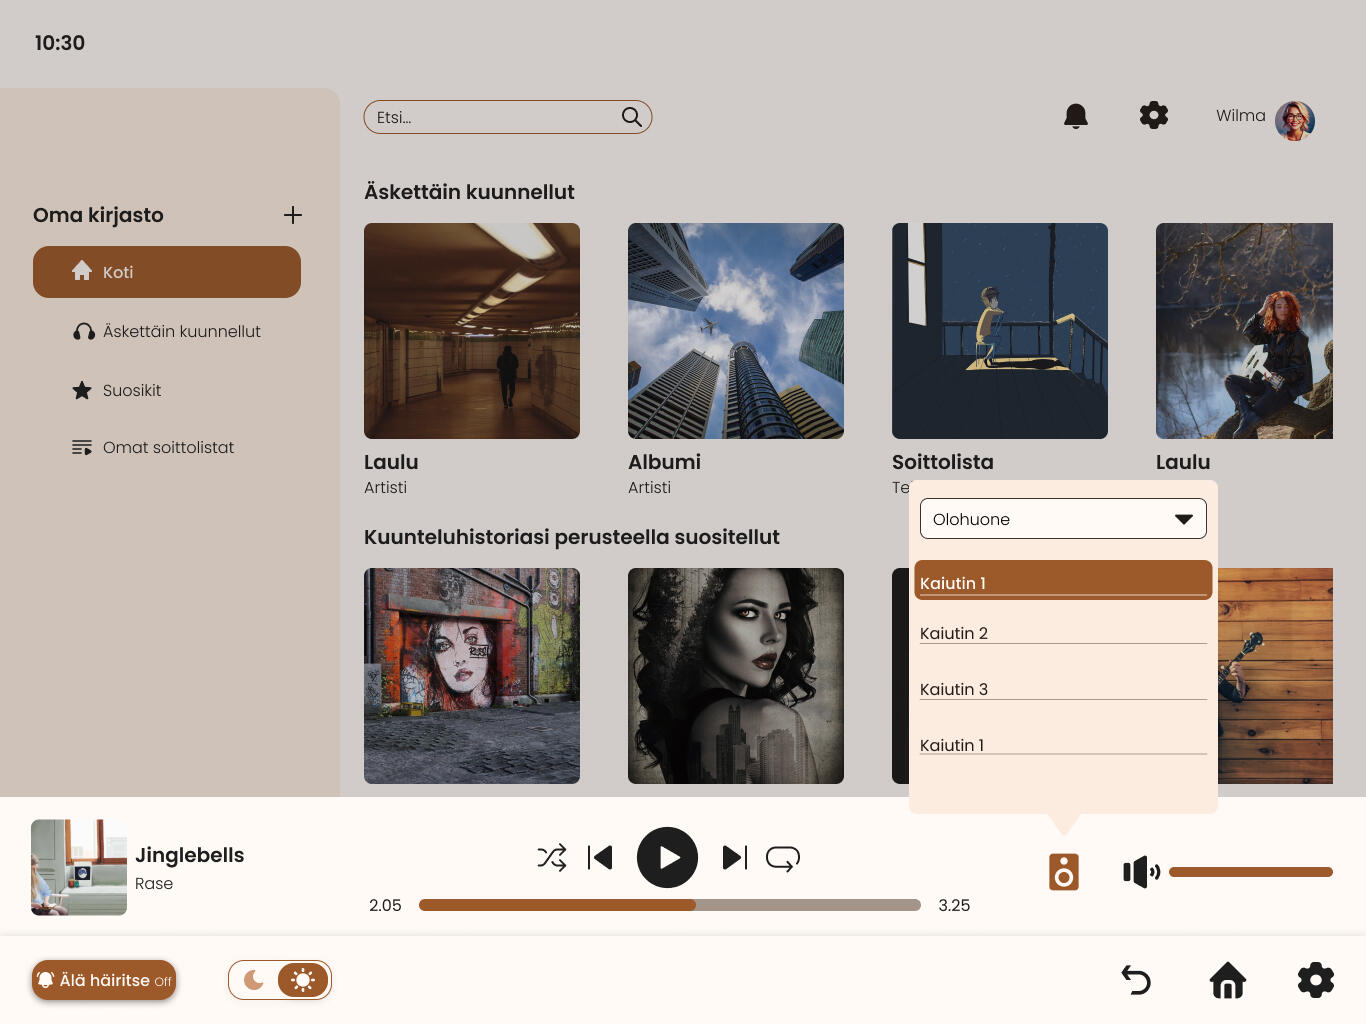This screenshot has height=1024, width=1366.
Task: Click the Jinglebells now-playing album art
Action: 79,867
